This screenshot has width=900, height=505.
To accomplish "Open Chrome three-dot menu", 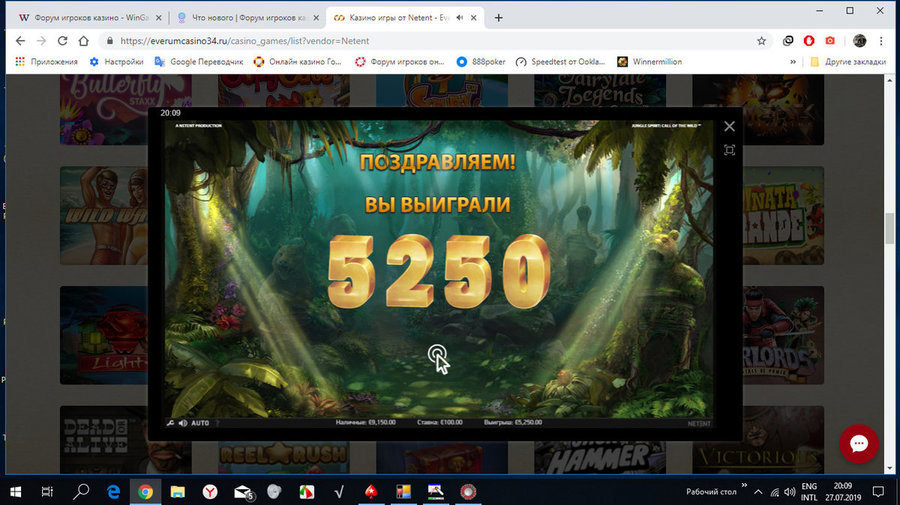I will pyautogui.click(x=881, y=41).
